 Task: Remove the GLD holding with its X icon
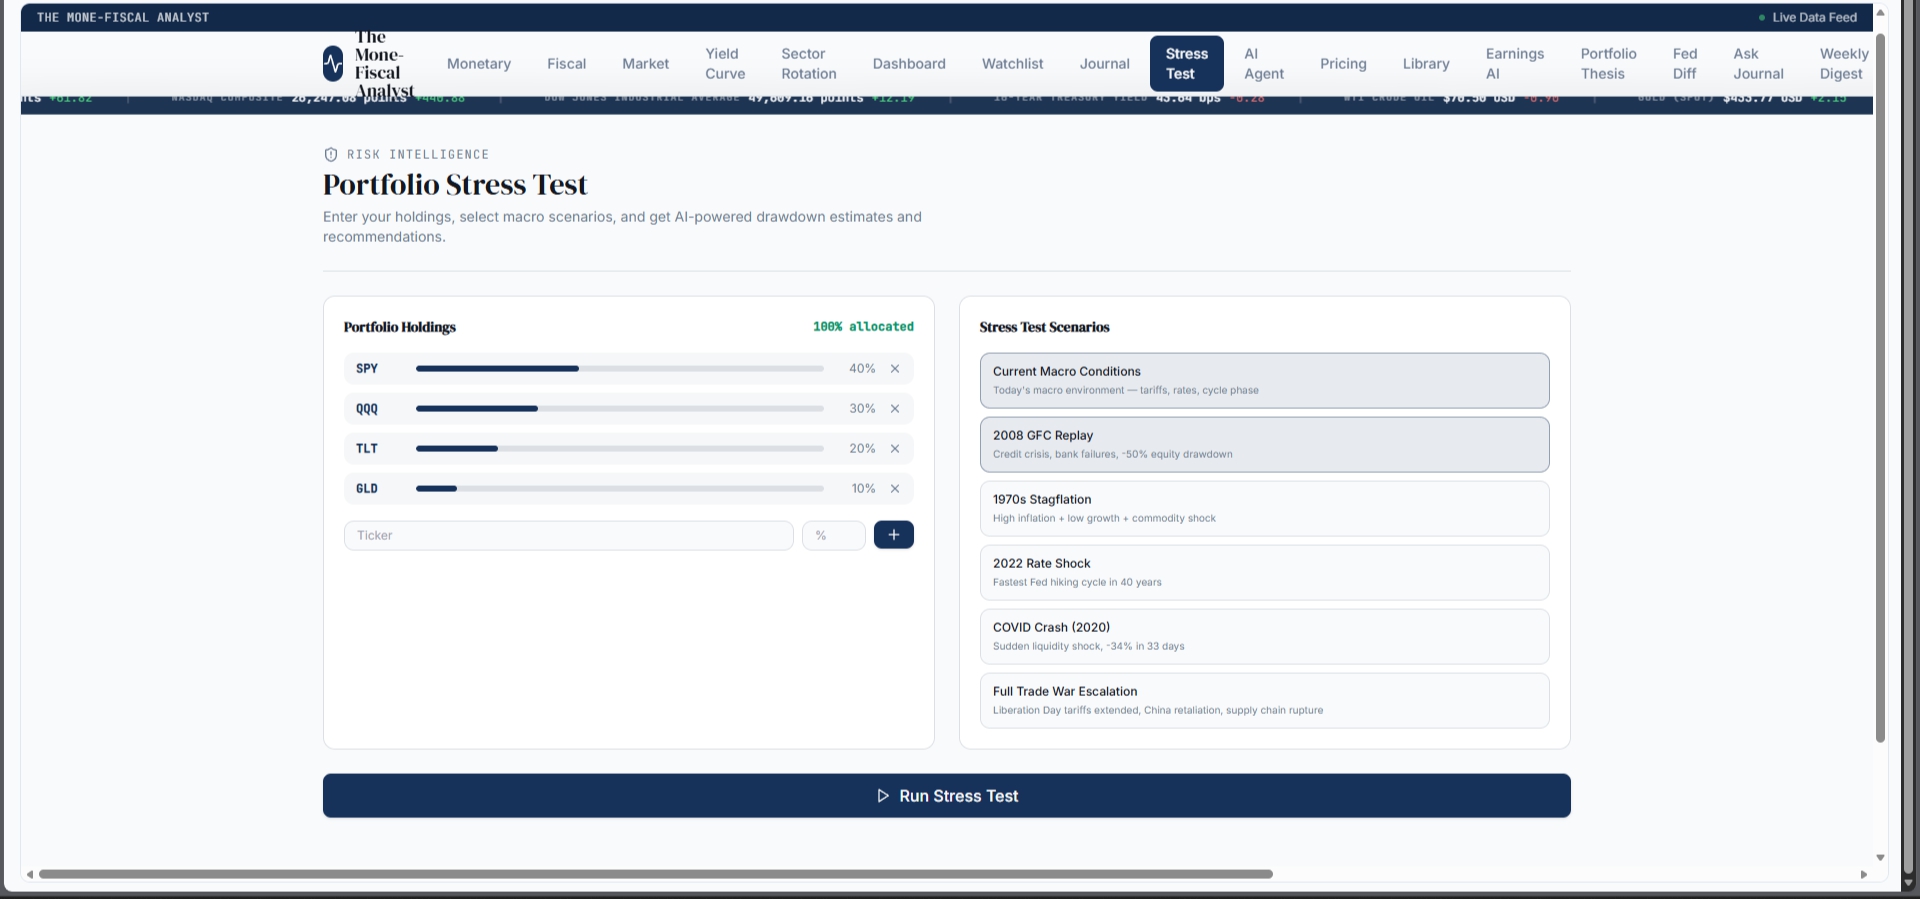(x=895, y=489)
